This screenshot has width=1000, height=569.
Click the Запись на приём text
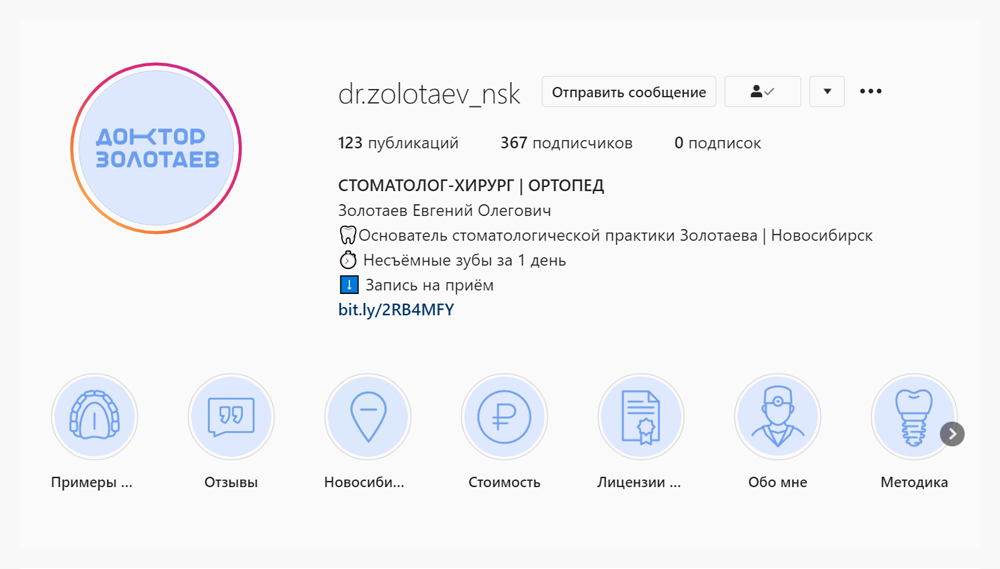429,285
